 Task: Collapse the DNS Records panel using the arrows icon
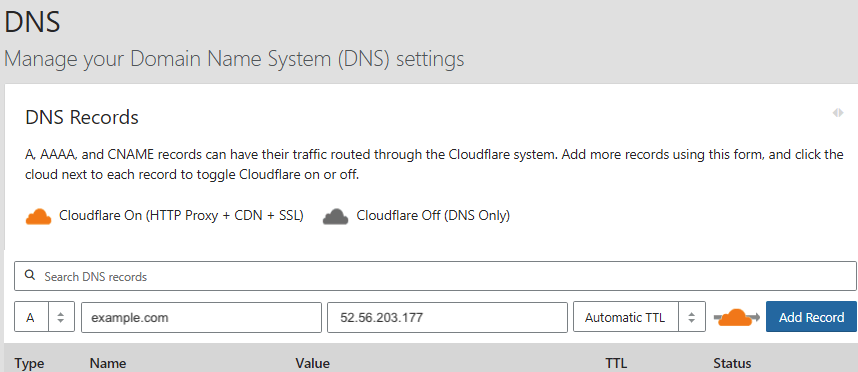click(837, 113)
